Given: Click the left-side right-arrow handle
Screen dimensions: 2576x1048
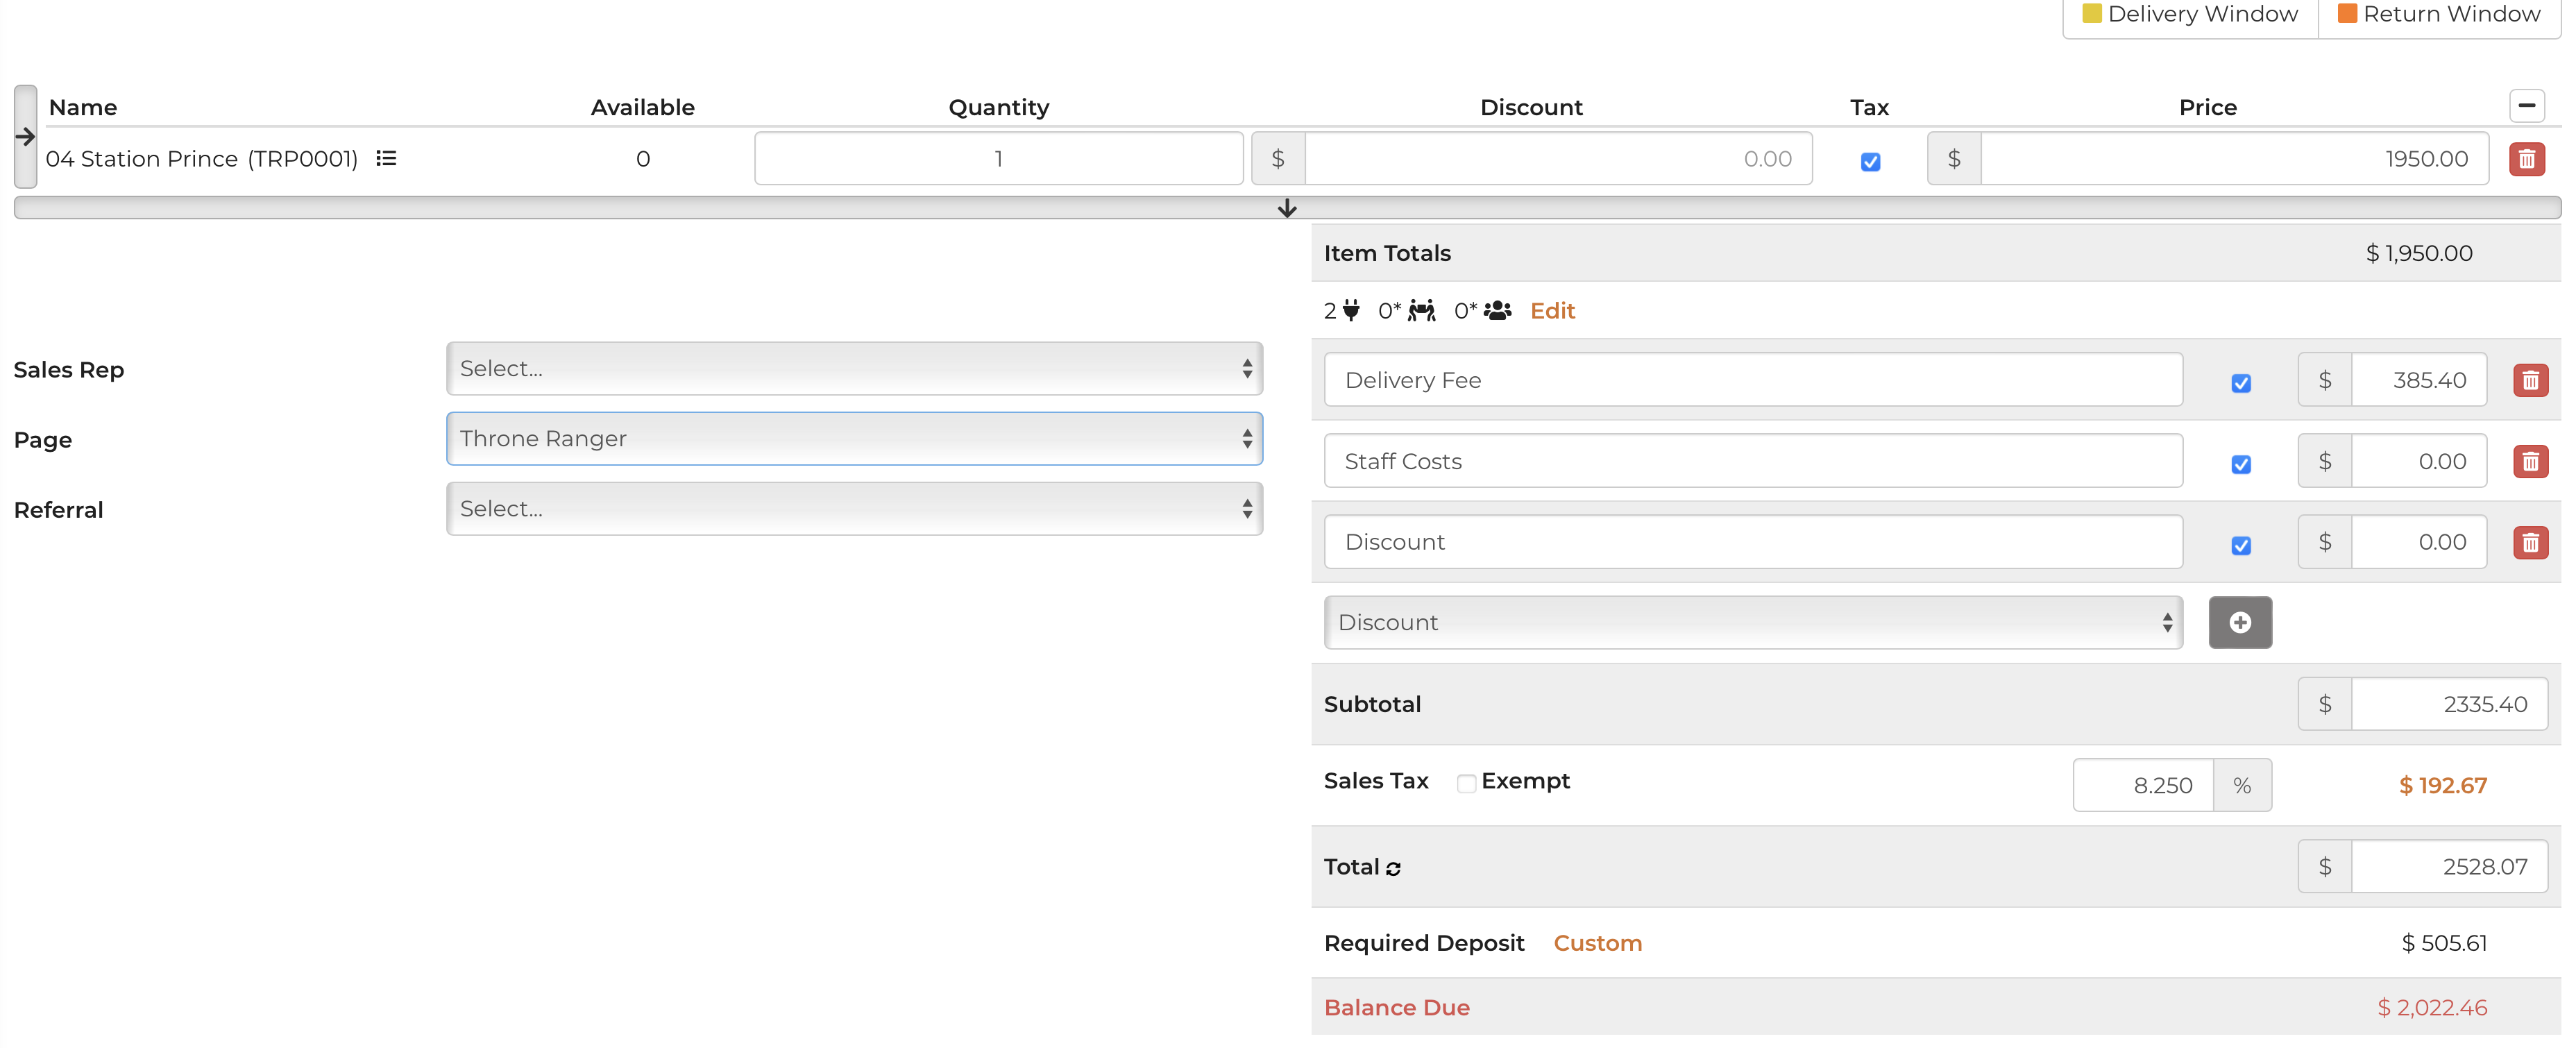Looking at the screenshot, I should coord(25,137).
